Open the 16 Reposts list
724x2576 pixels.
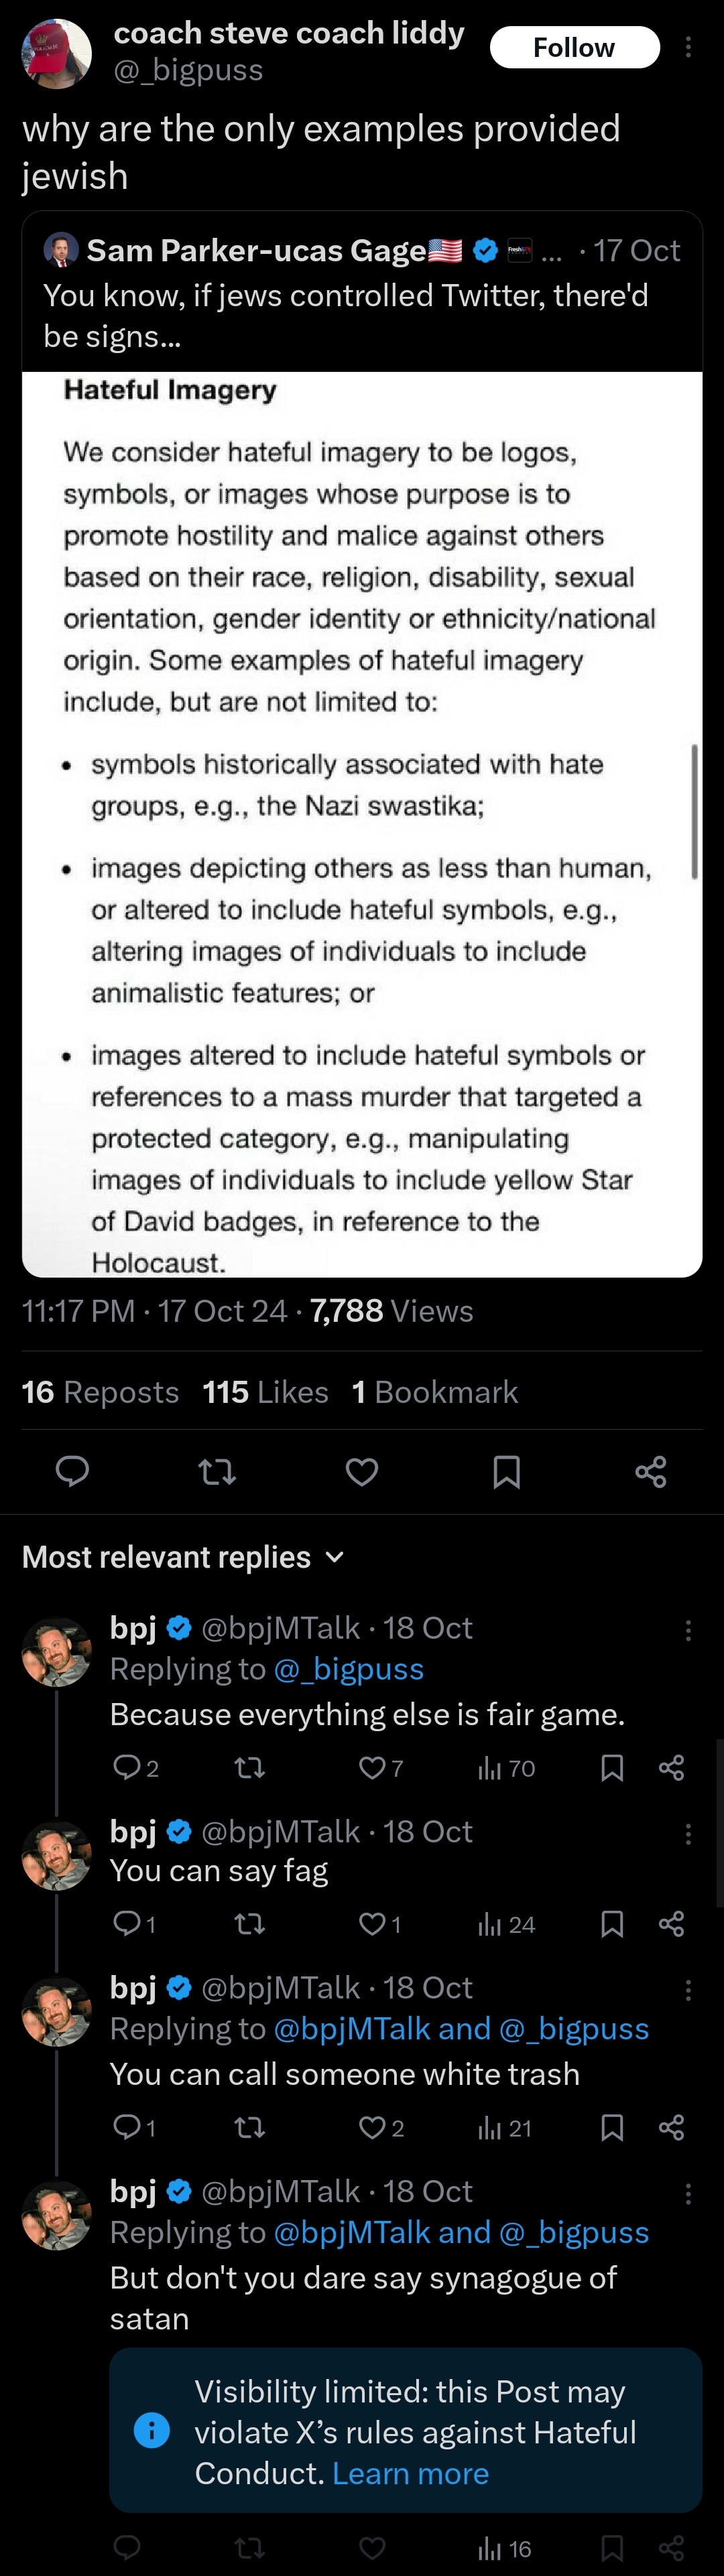pos(100,1392)
